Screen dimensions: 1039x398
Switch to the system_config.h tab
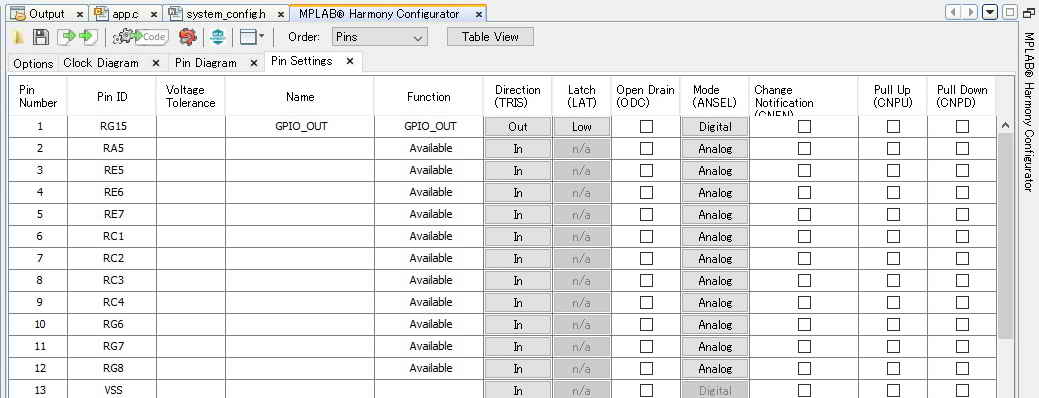click(226, 14)
